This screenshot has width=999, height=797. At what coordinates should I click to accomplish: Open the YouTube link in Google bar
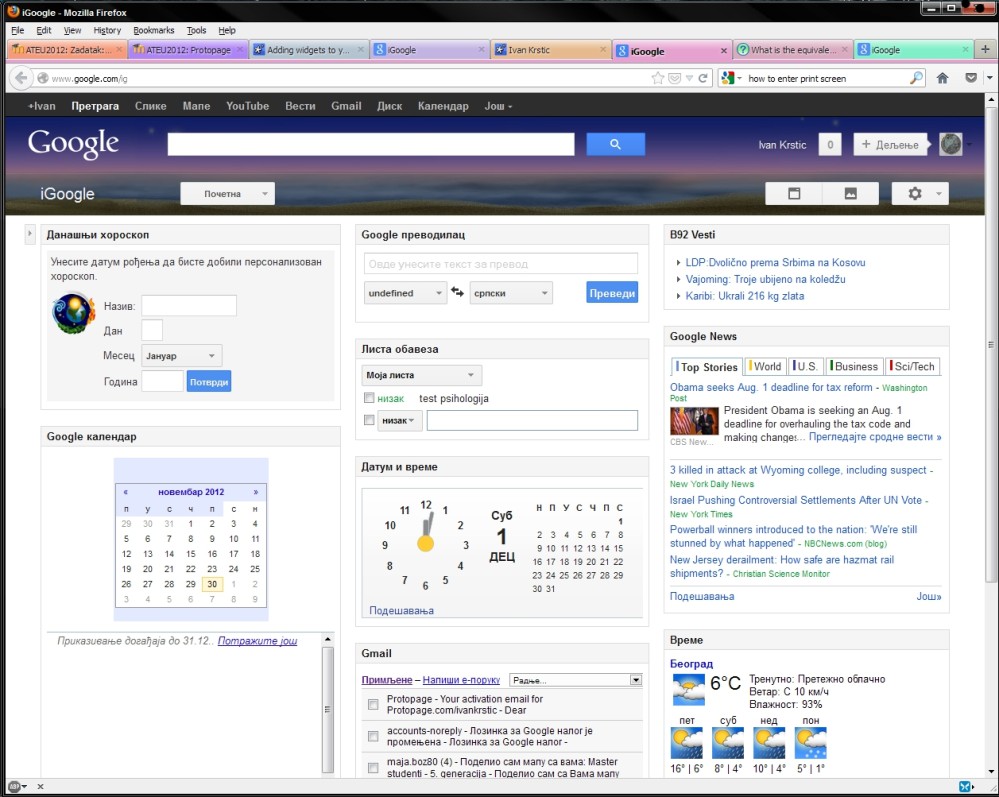tap(247, 106)
